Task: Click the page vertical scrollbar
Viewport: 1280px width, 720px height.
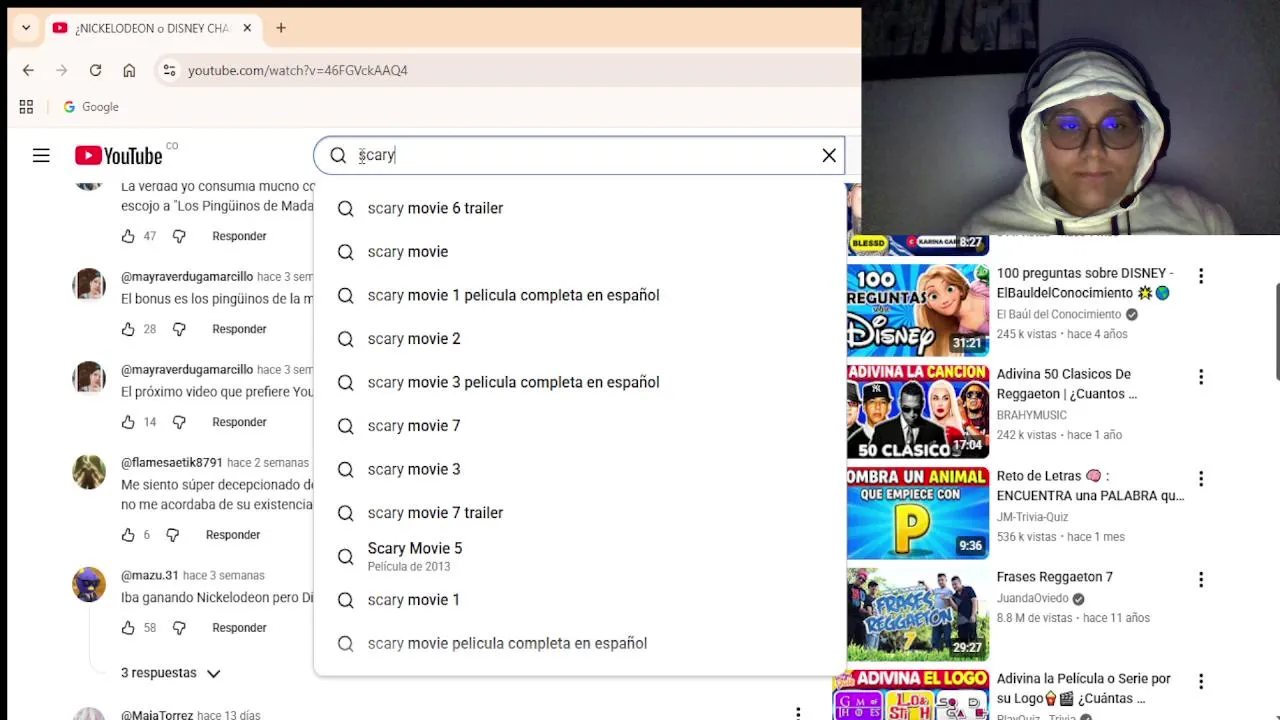Action: [1277, 333]
